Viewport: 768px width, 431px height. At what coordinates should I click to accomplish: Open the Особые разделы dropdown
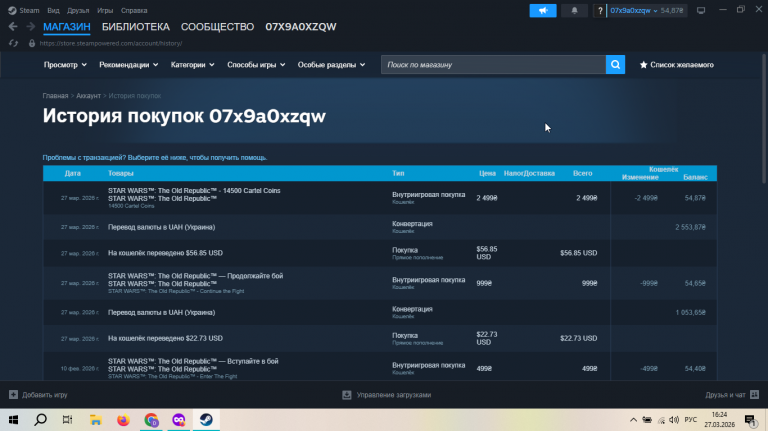331,65
